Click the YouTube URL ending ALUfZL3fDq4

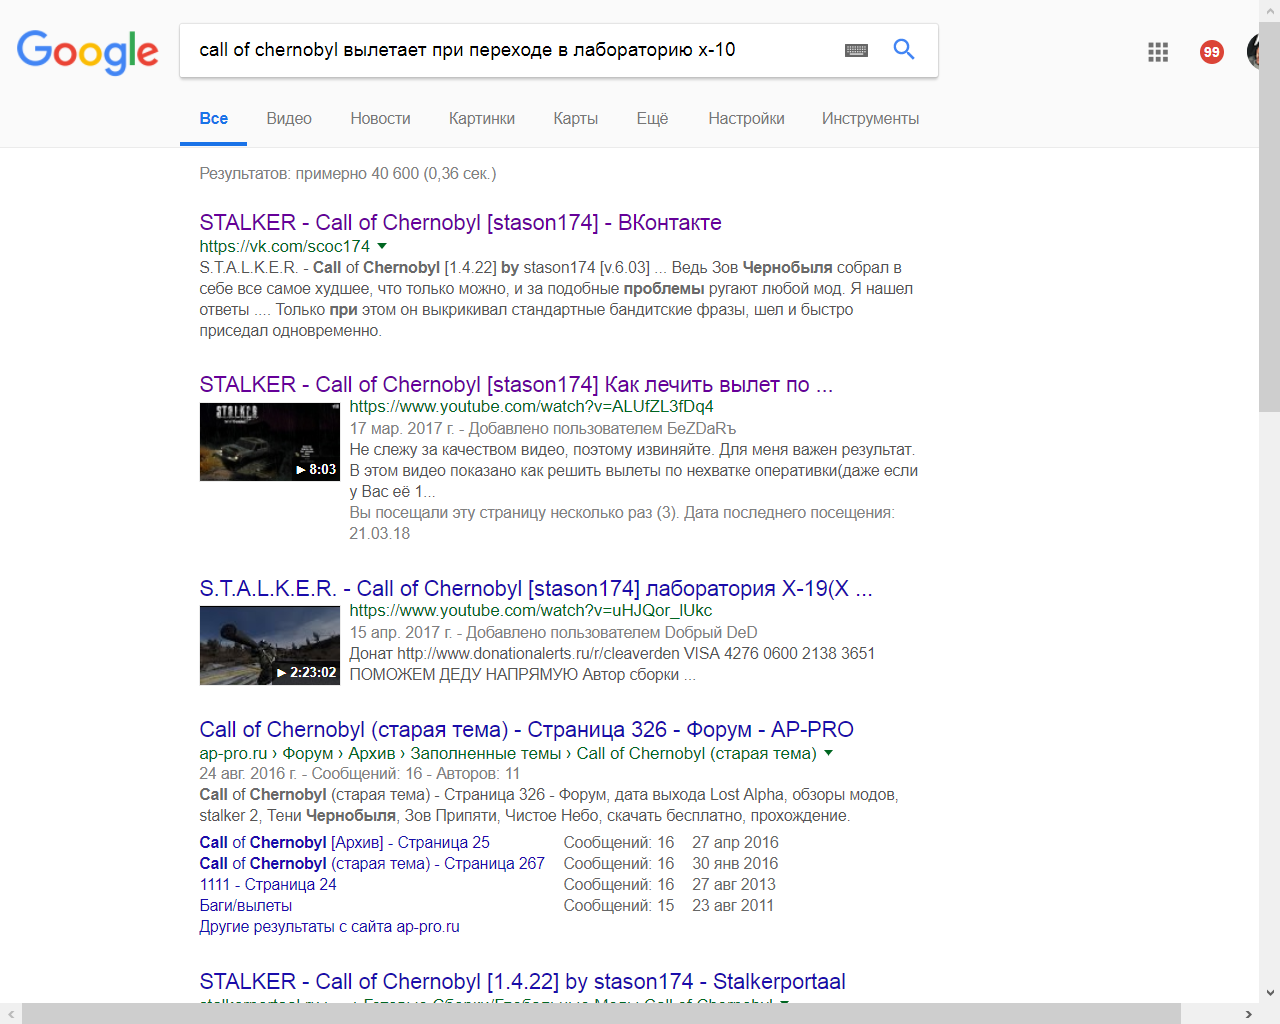tap(531, 407)
